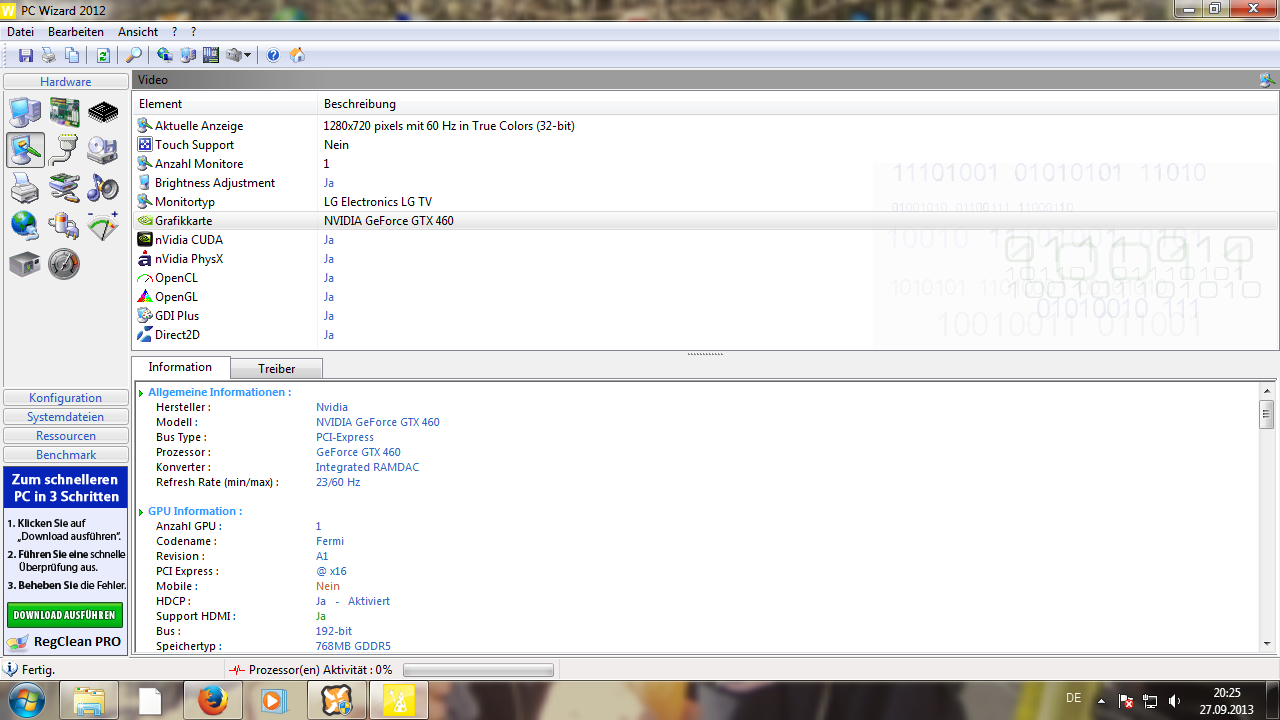Viewport: 1280px width, 720px height.
Task: Open Windows Explorer from the taskbar
Action: (89, 700)
